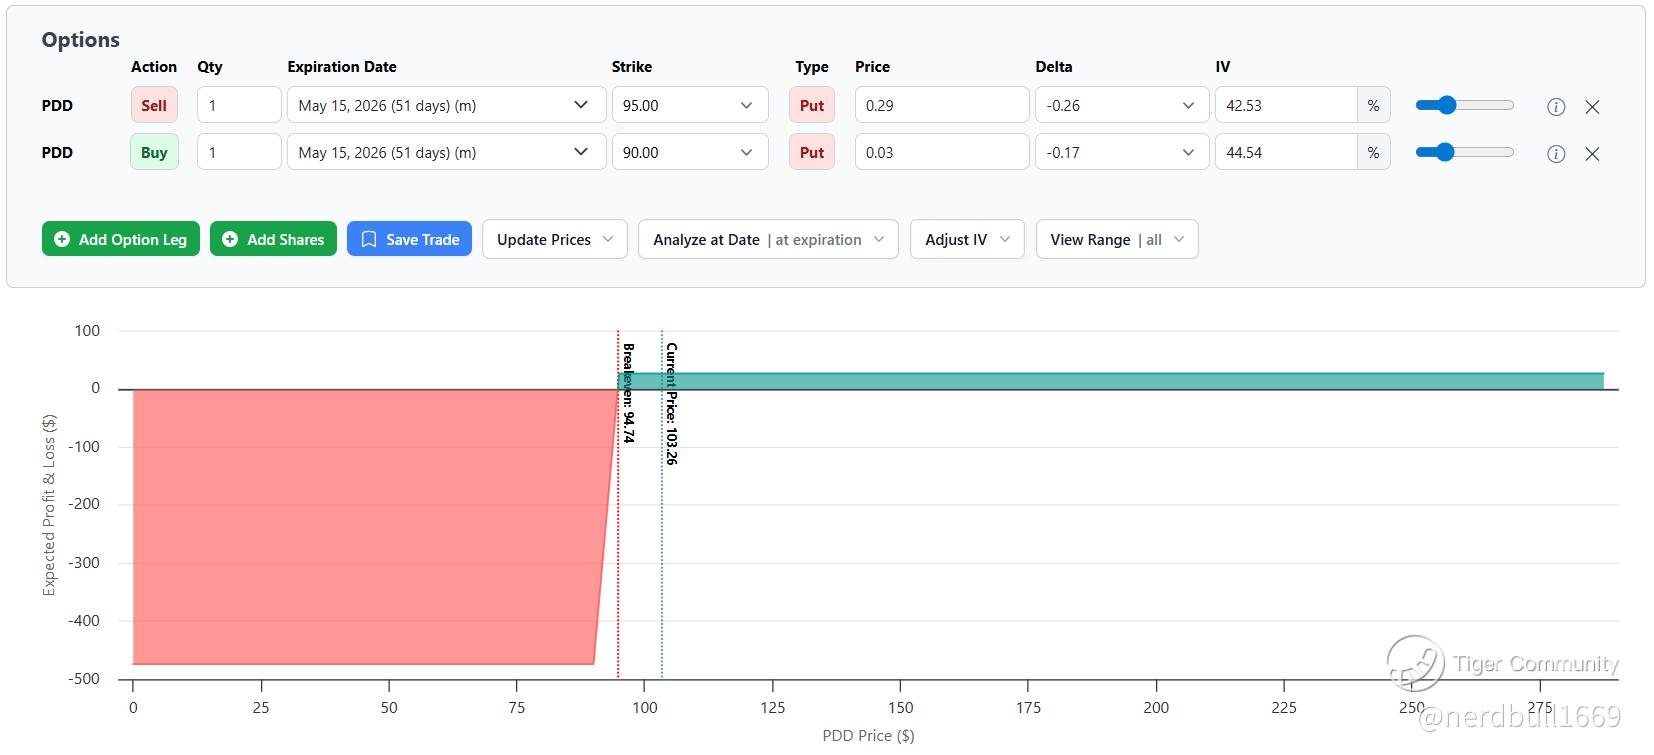Open the Analyze at Date menu
This screenshot has width=1654, height=755.
tap(768, 240)
